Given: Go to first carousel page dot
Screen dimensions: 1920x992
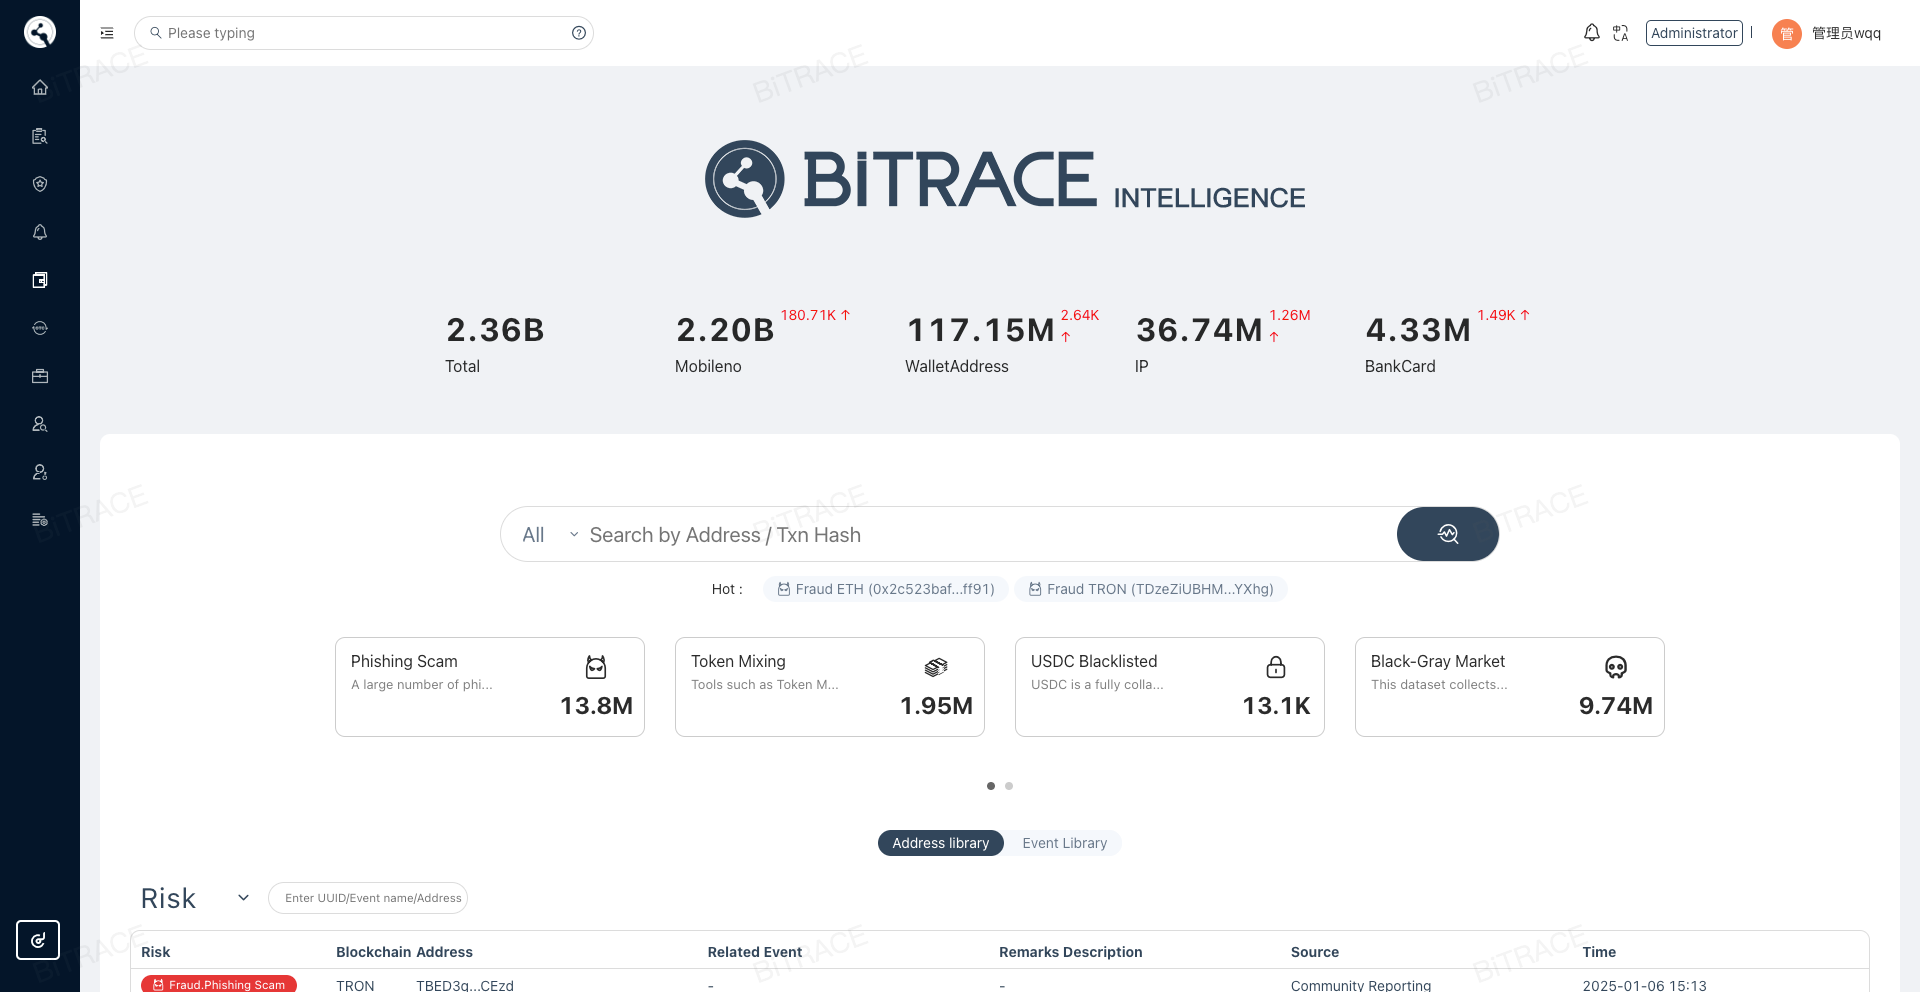Looking at the screenshot, I should [x=991, y=786].
